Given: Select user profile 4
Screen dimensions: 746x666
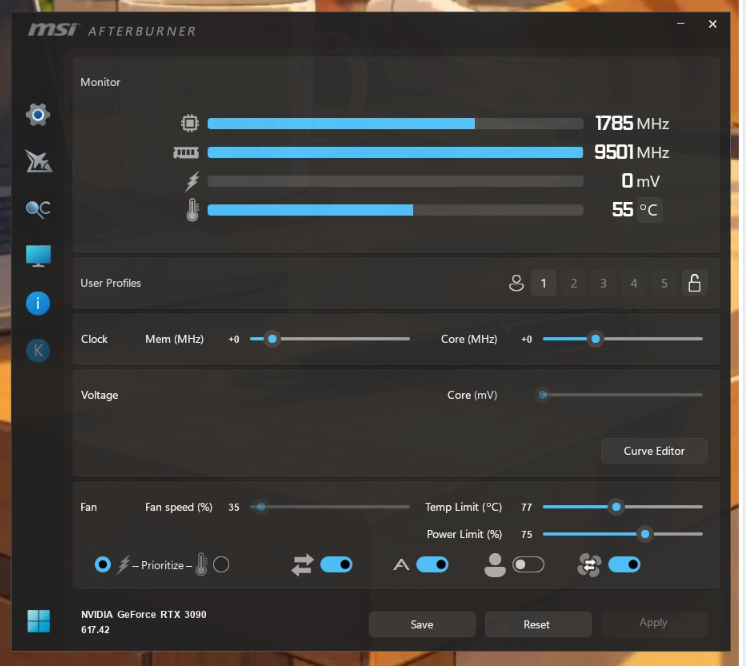Looking at the screenshot, I should 634,283.
